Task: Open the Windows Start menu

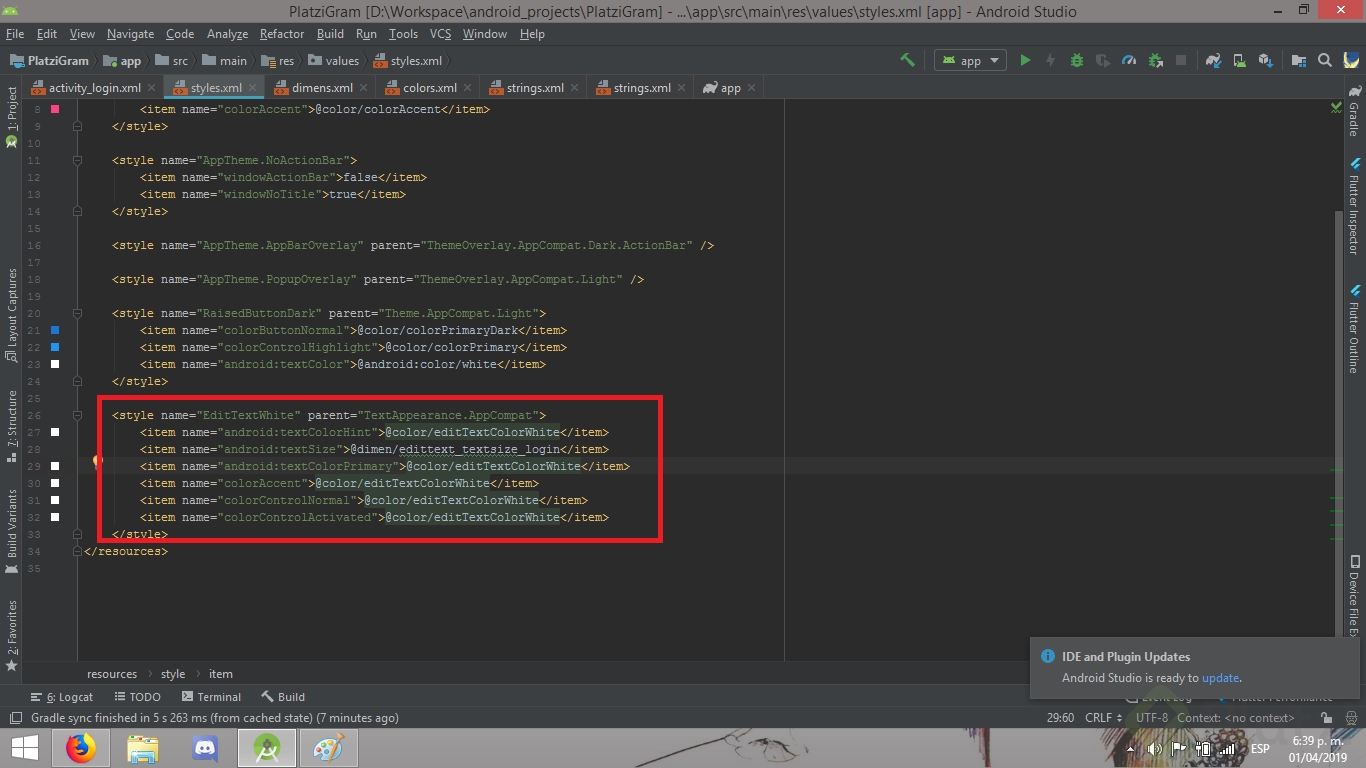Action: [24, 748]
